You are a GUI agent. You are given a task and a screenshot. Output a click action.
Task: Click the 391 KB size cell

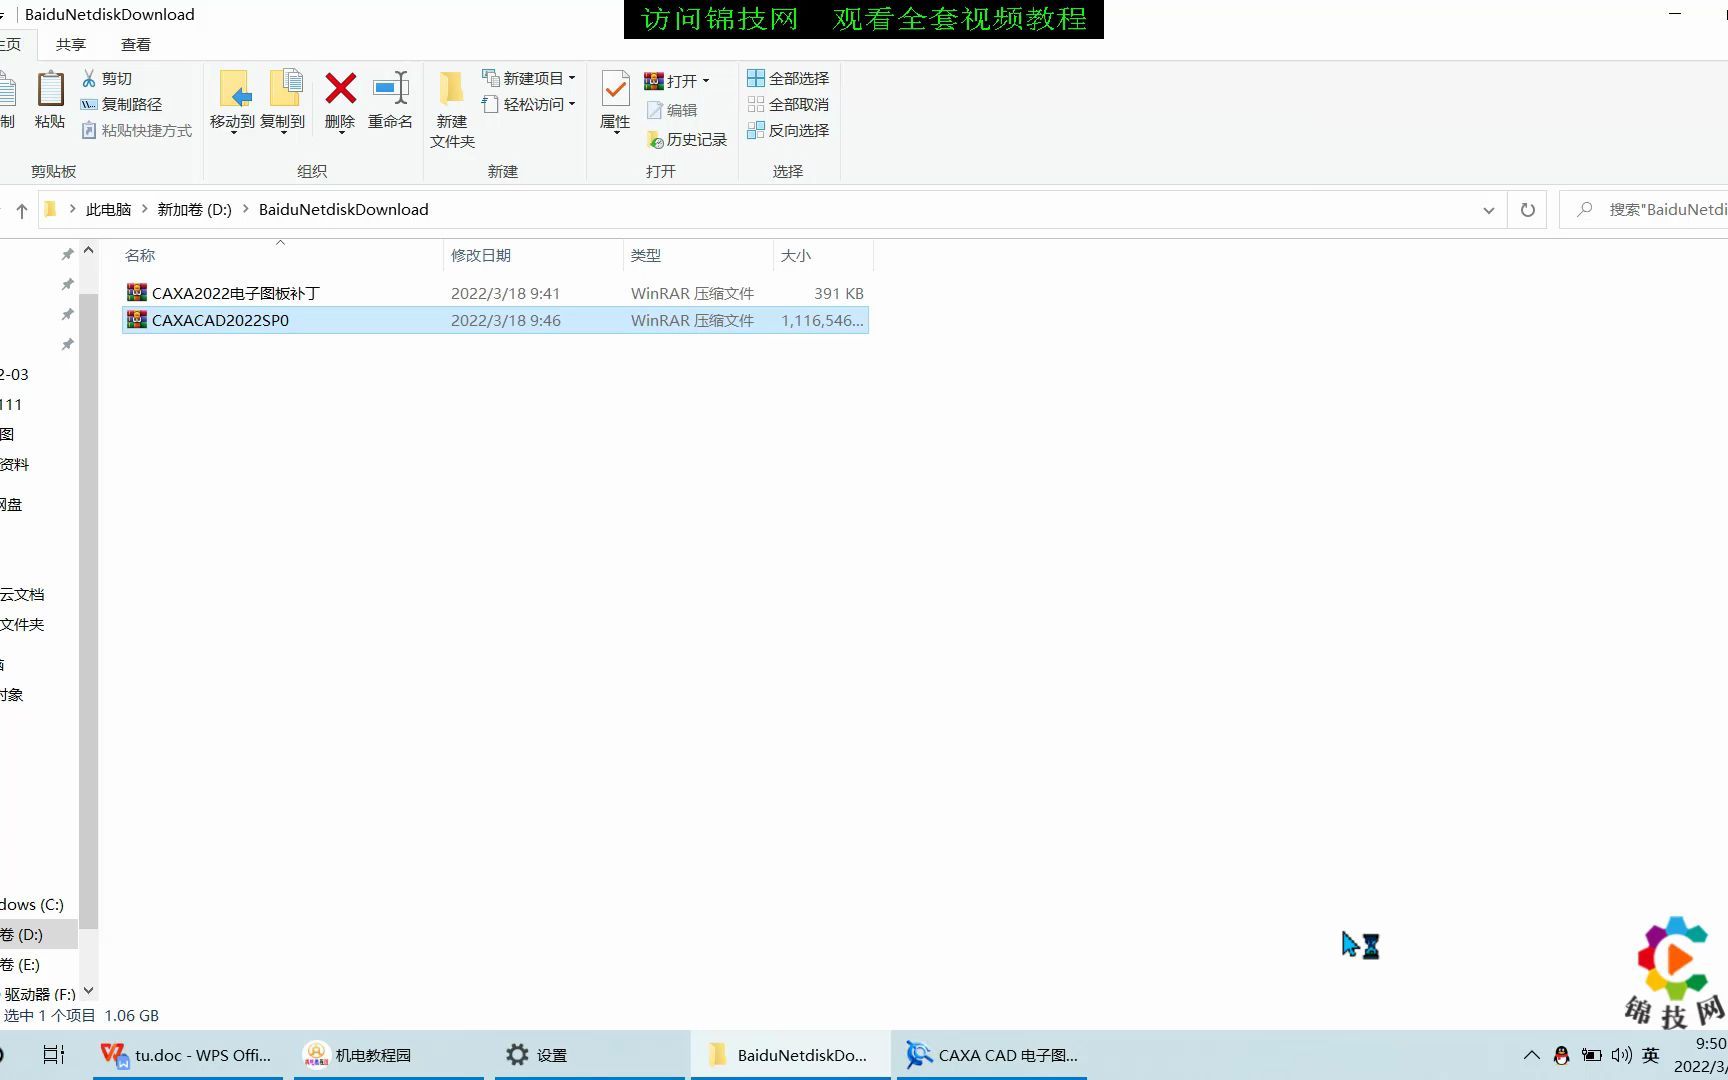pos(838,293)
